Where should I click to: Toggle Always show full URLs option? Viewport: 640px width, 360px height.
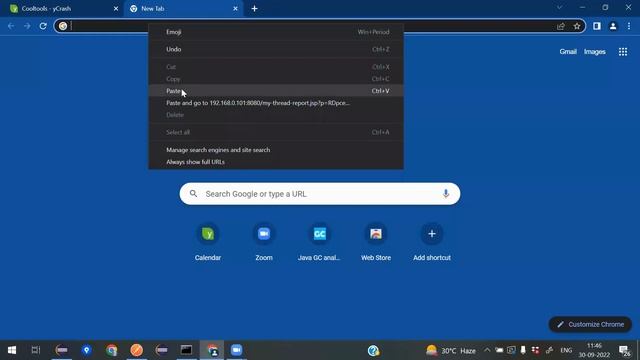point(276,162)
